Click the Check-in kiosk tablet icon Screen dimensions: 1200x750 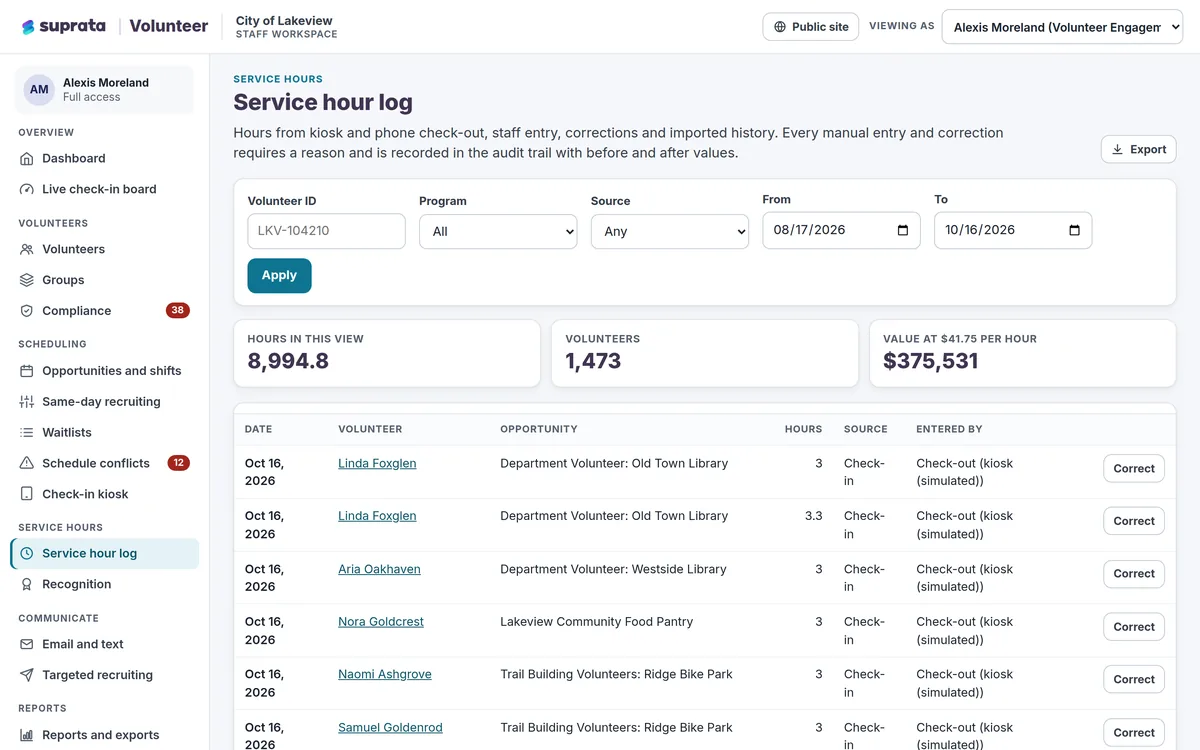point(27,494)
